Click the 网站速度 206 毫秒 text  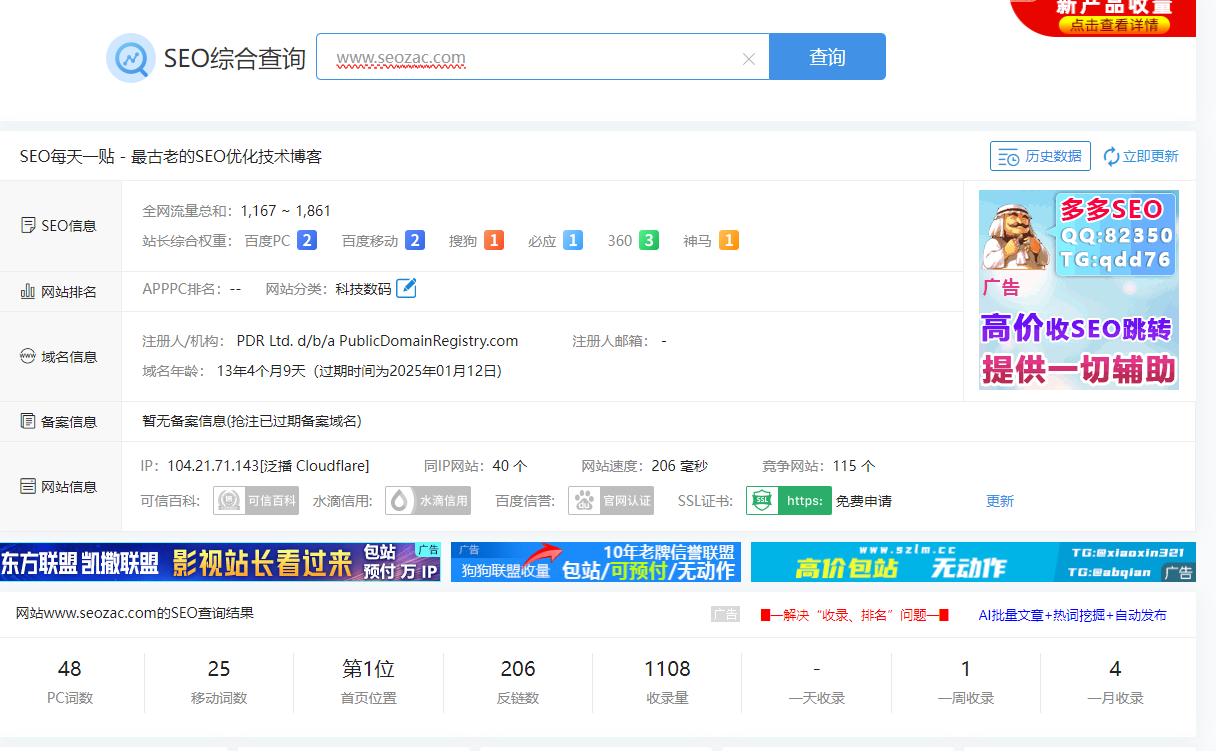point(644,466)
